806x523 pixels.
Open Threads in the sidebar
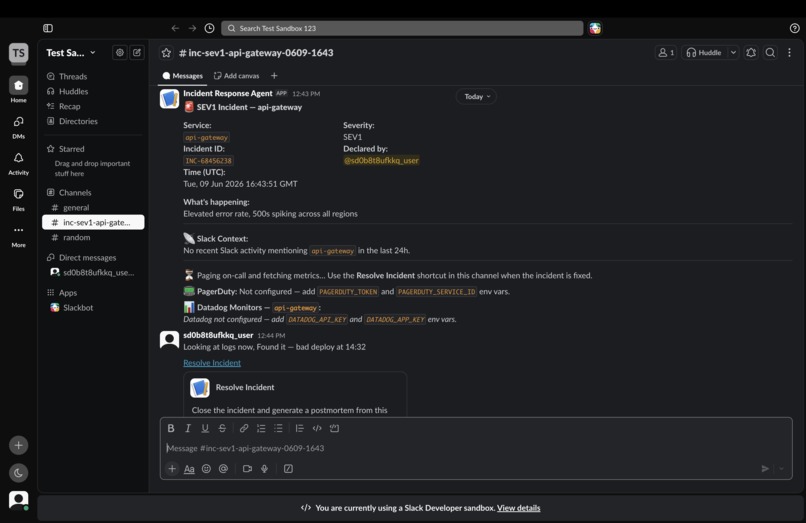click(x=73, y=76)
